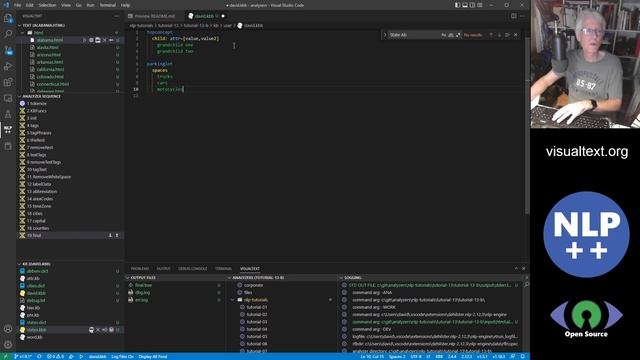
Task: Switch to the Preview README.md tab
Action: point(155,16)
